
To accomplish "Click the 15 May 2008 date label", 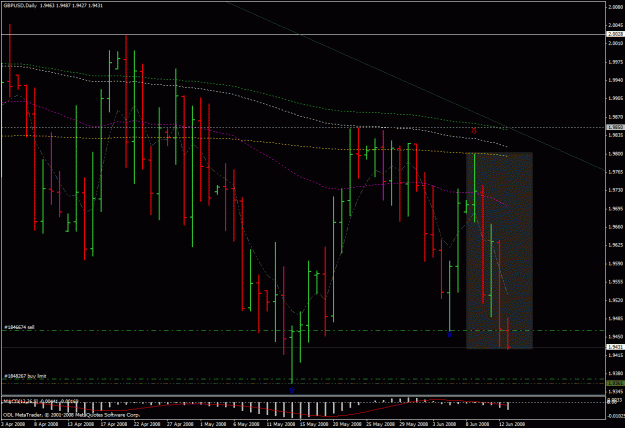I will [x=314, y=424].
